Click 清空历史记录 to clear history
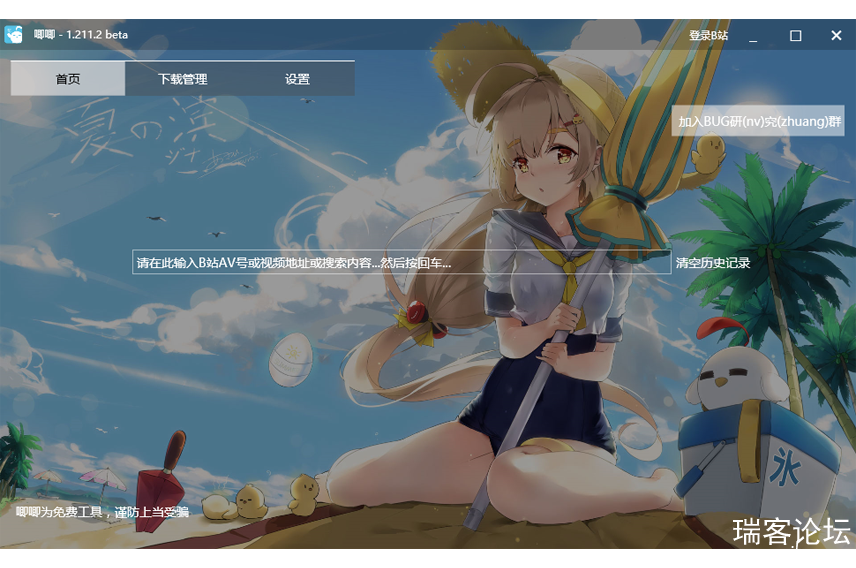Viewport: 856px width, 568px height. pos(712,263)
